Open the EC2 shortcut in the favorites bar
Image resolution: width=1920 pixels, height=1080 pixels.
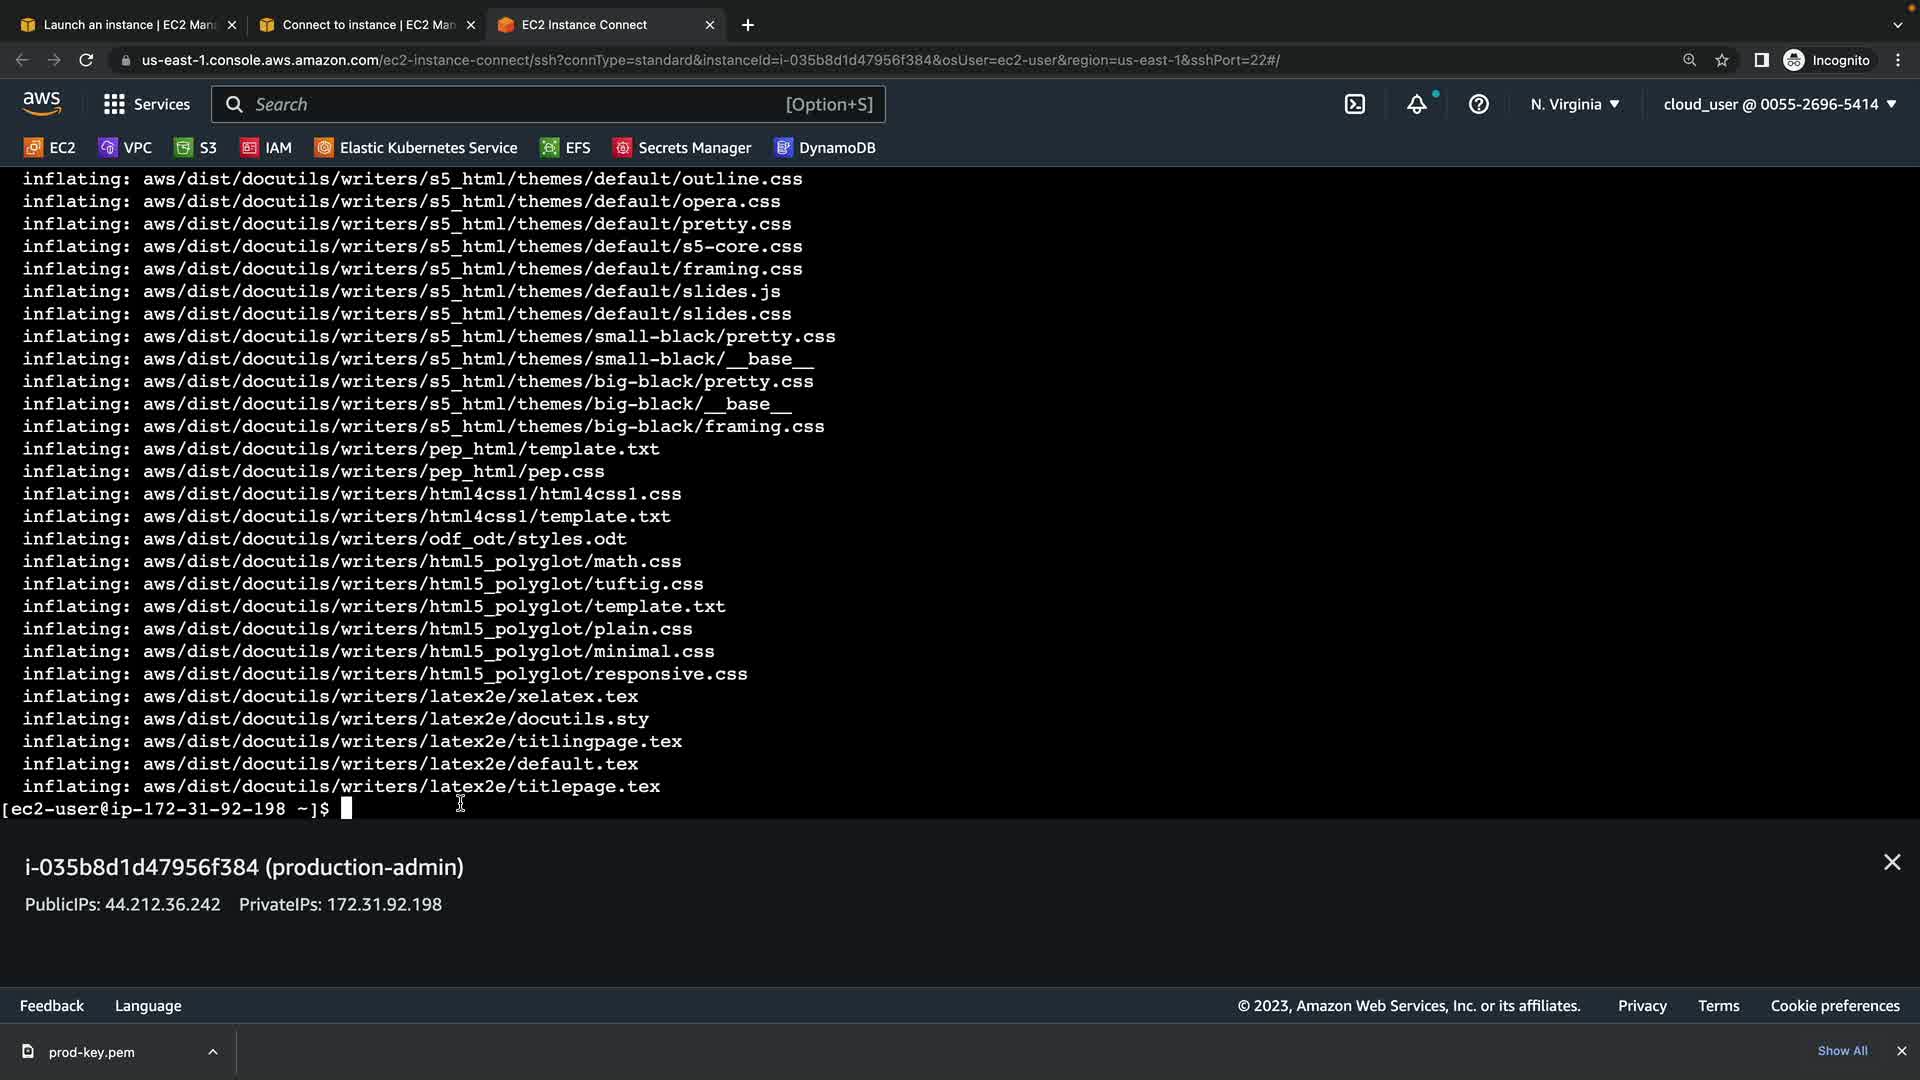(50, 148)
